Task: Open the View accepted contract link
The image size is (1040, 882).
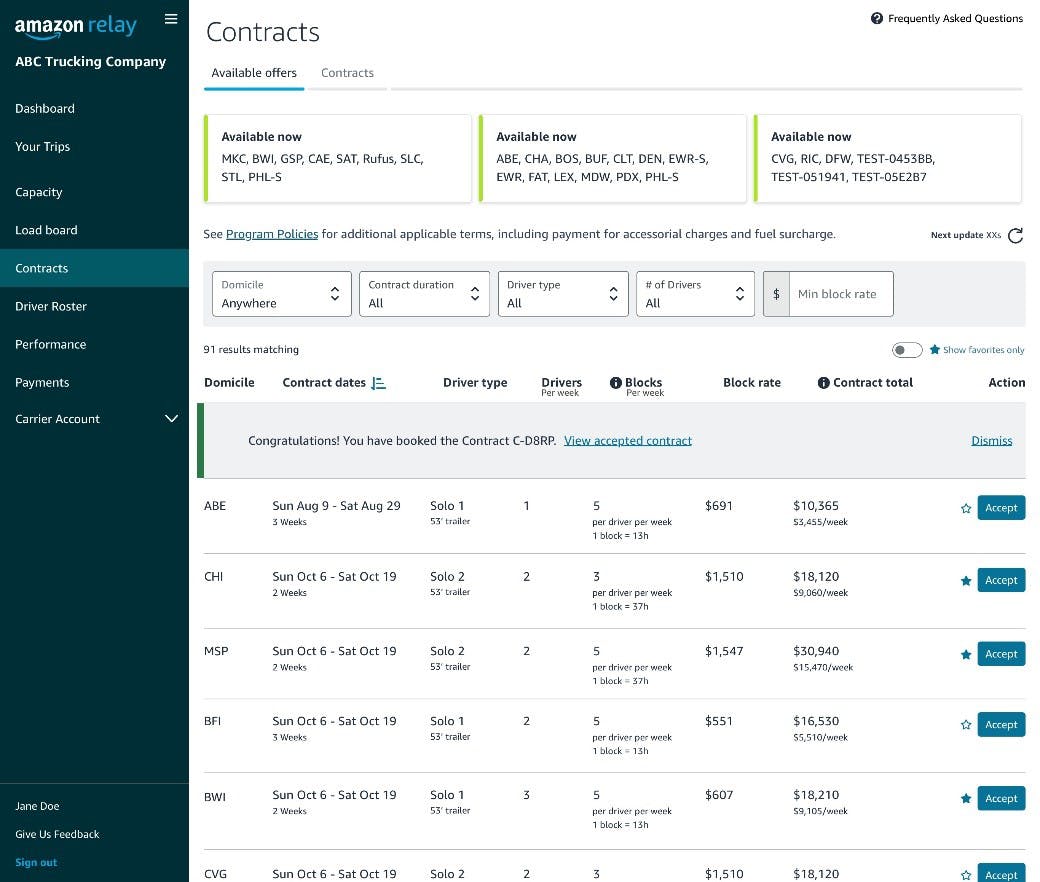Action: [x=627, y=441]
